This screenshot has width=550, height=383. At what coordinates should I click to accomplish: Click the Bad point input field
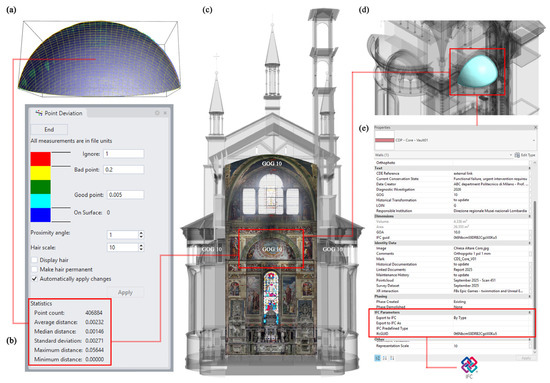[124, 169]
